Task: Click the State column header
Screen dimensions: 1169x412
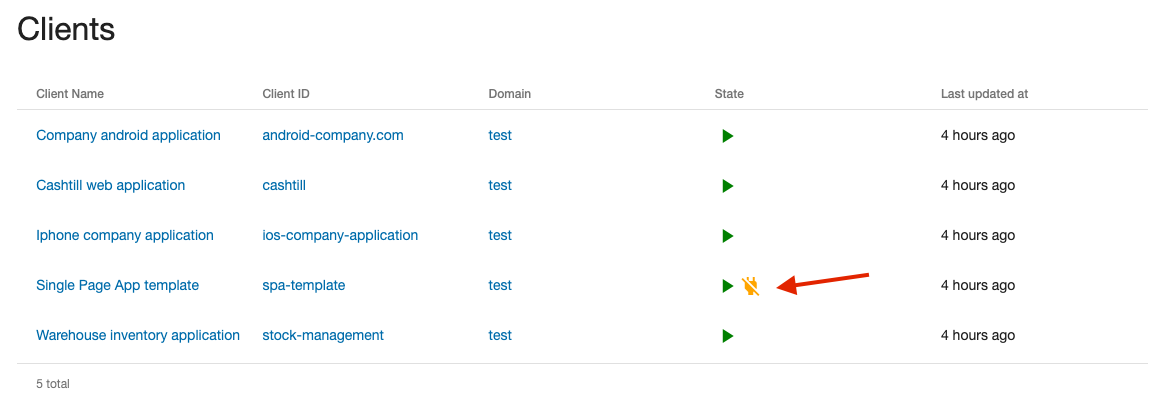Action: coord(729,94)
